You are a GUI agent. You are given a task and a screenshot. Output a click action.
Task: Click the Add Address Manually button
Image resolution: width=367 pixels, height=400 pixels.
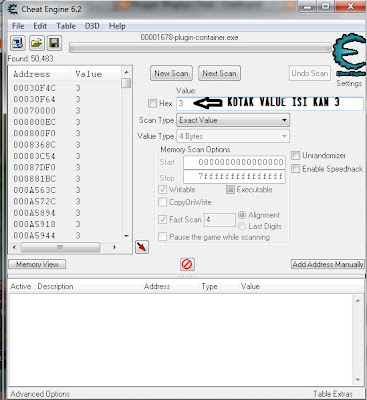(x=328, y=264)
